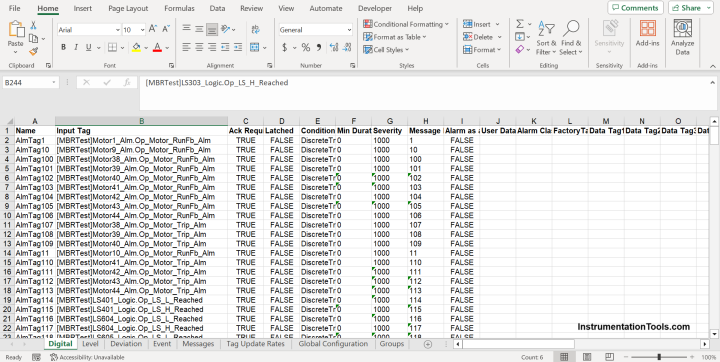Click the AutoSum sigma icon

[x=520, y=24]
